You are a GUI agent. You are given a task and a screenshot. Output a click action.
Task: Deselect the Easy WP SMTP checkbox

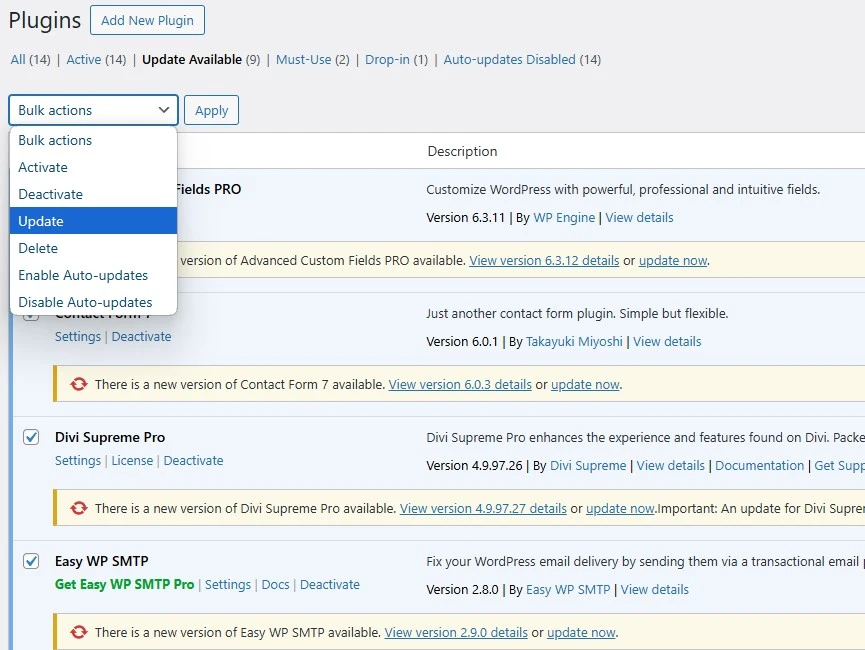(x=31, y=561)
